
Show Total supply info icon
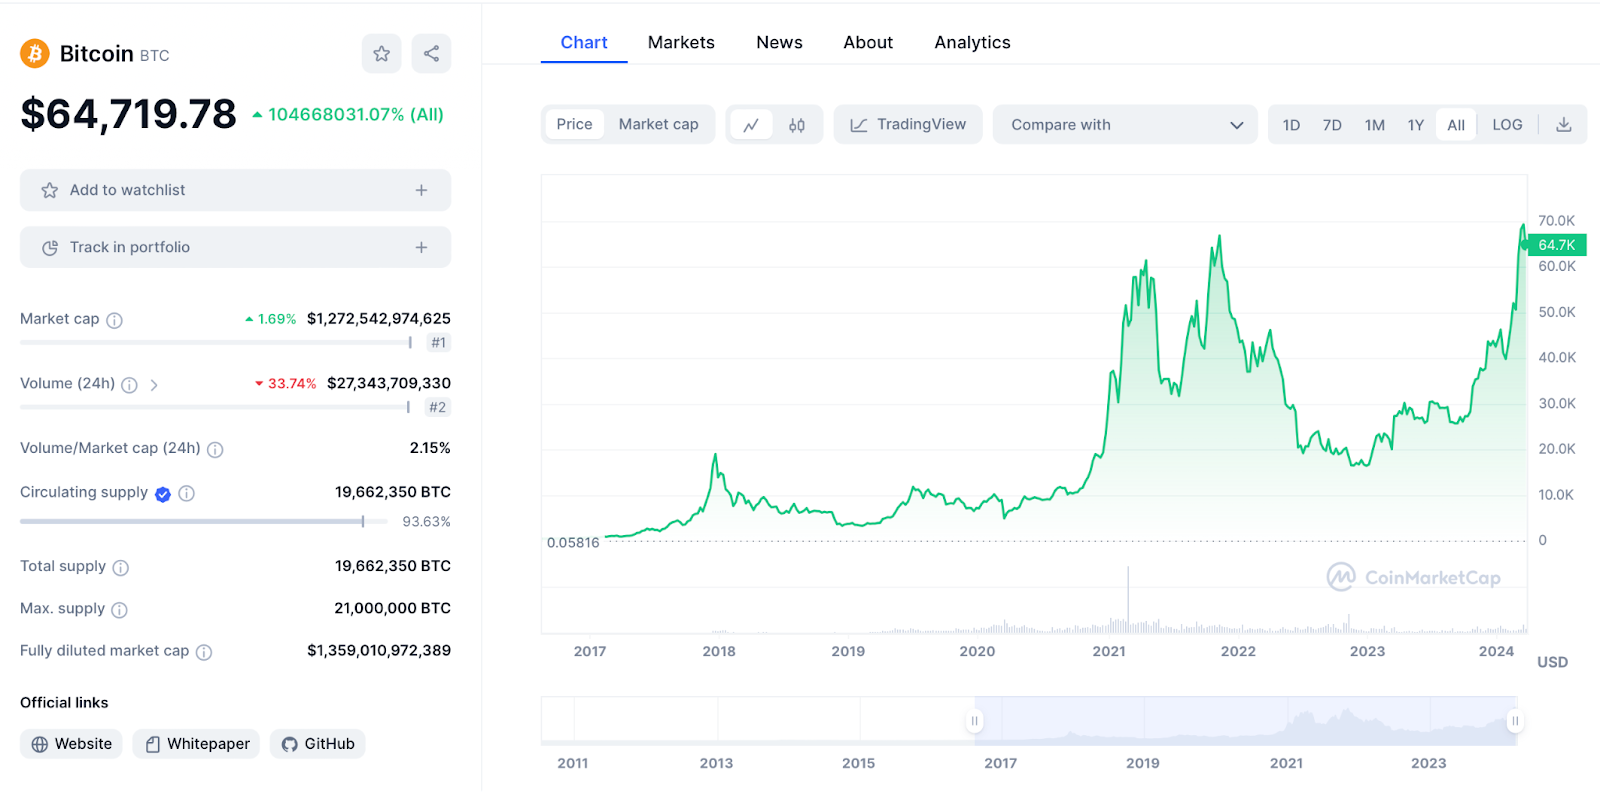coord(121,568)
